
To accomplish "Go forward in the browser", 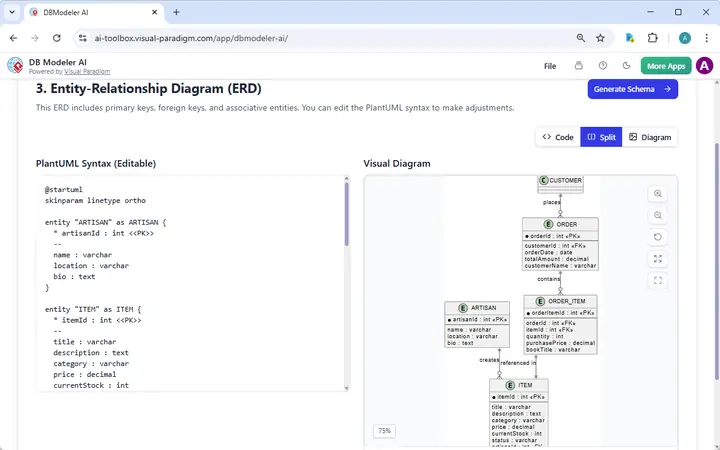I will point(35,38).
